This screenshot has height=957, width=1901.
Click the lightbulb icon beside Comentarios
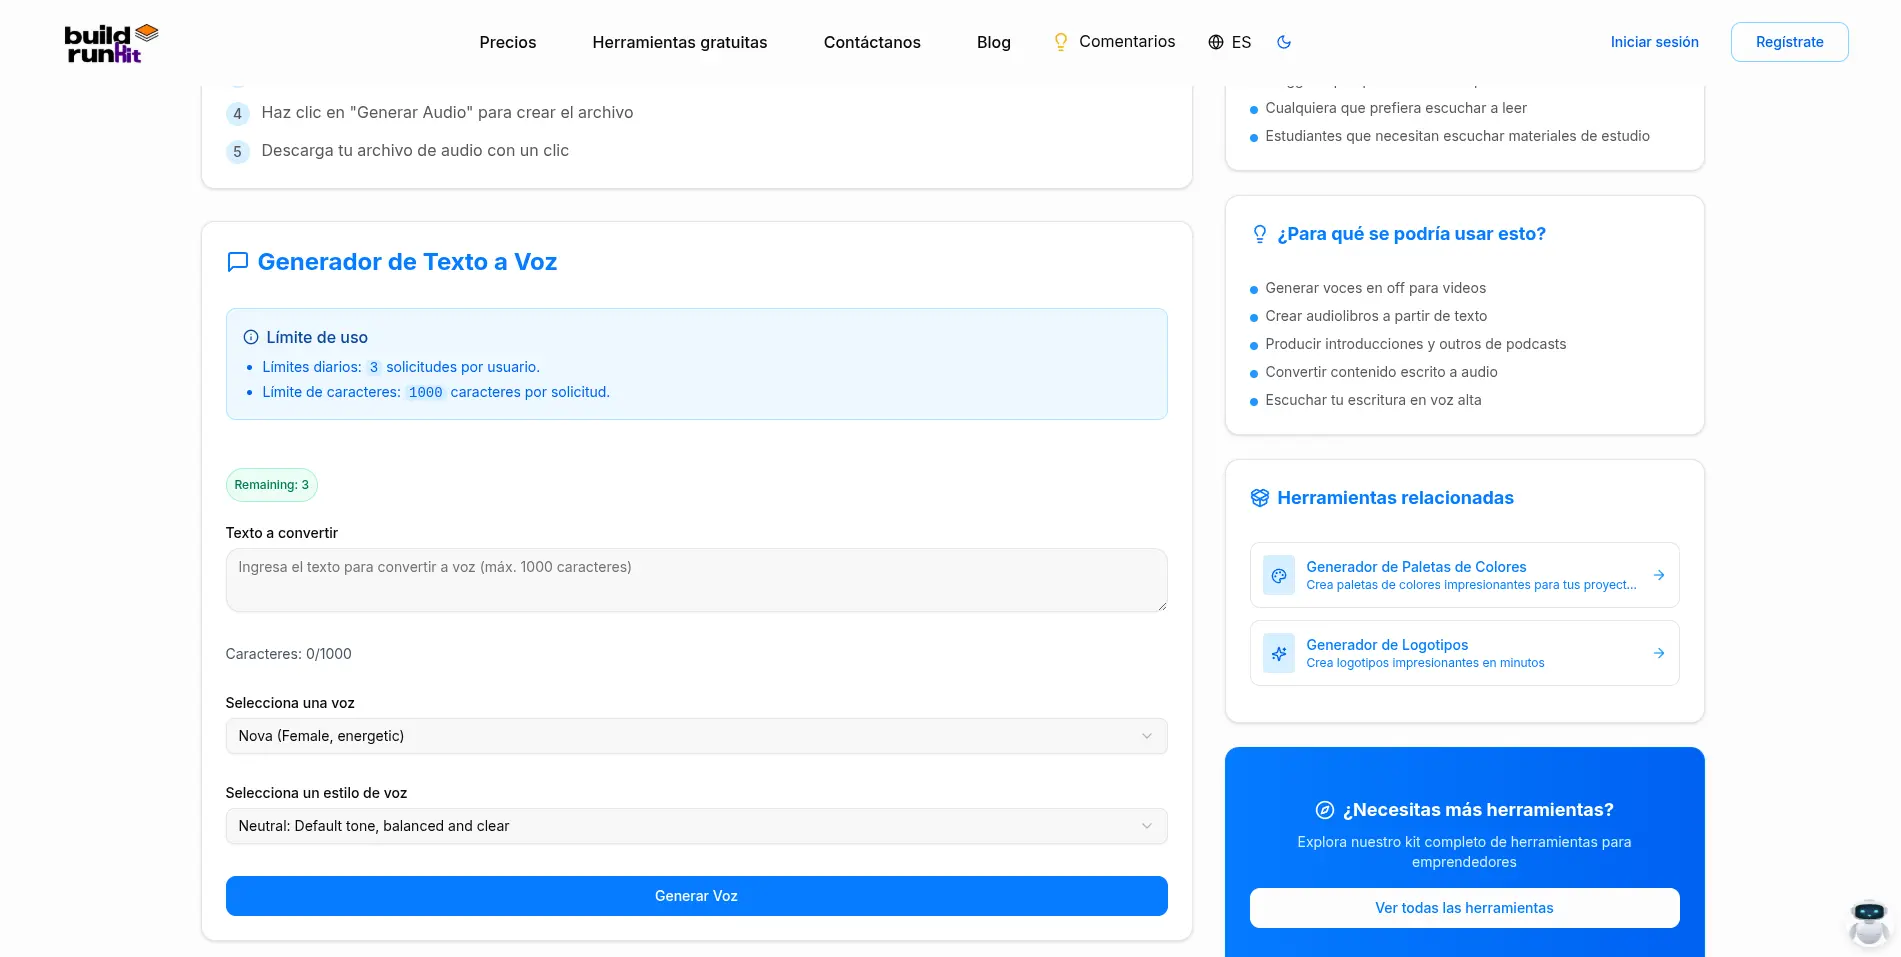[x=1061, y=42]
